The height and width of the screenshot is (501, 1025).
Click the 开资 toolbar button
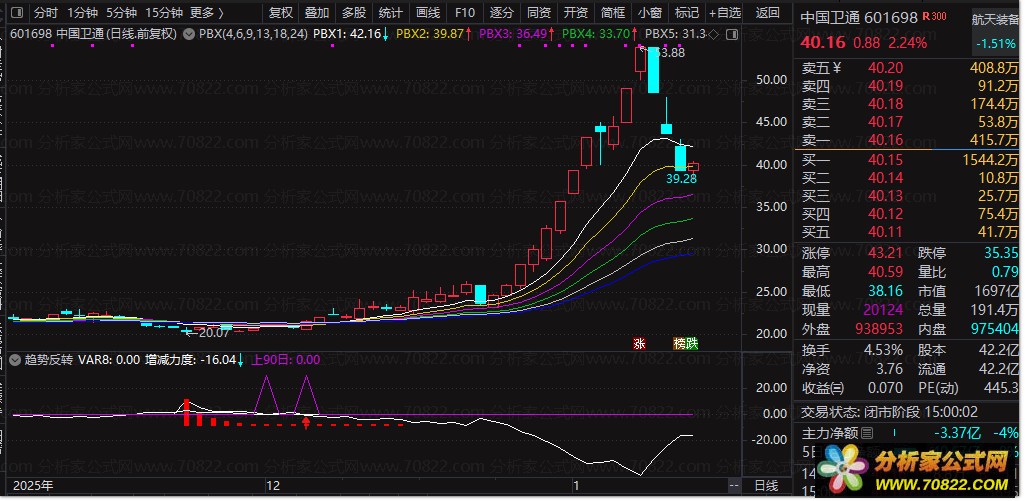pos(576,12)
